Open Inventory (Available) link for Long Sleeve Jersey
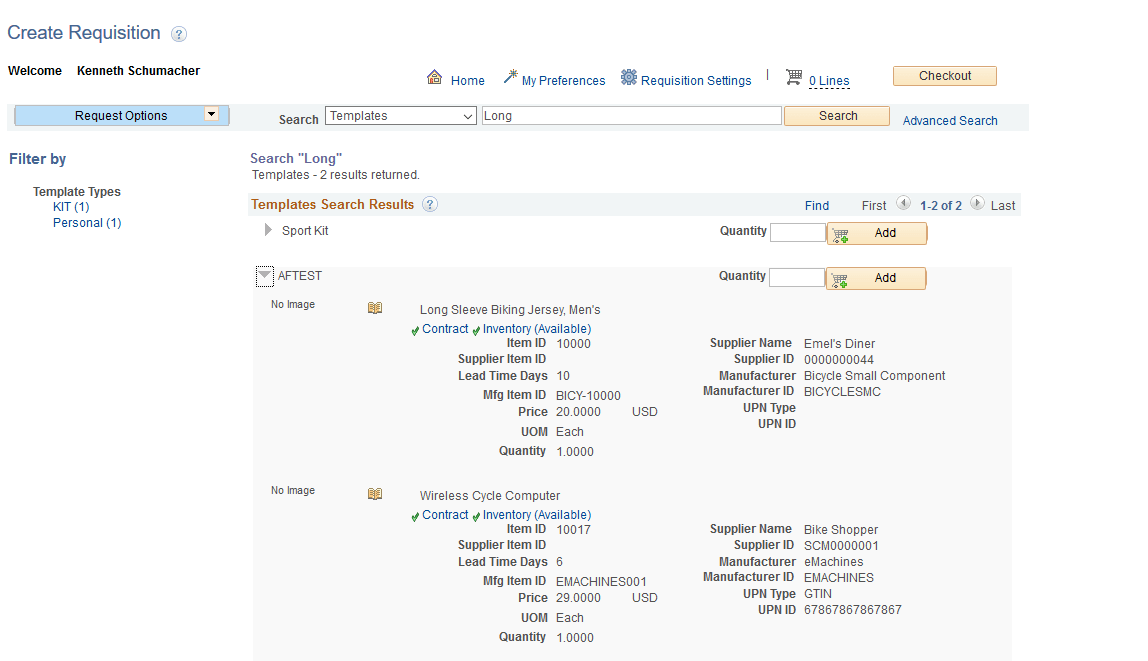 coord(537,329)
